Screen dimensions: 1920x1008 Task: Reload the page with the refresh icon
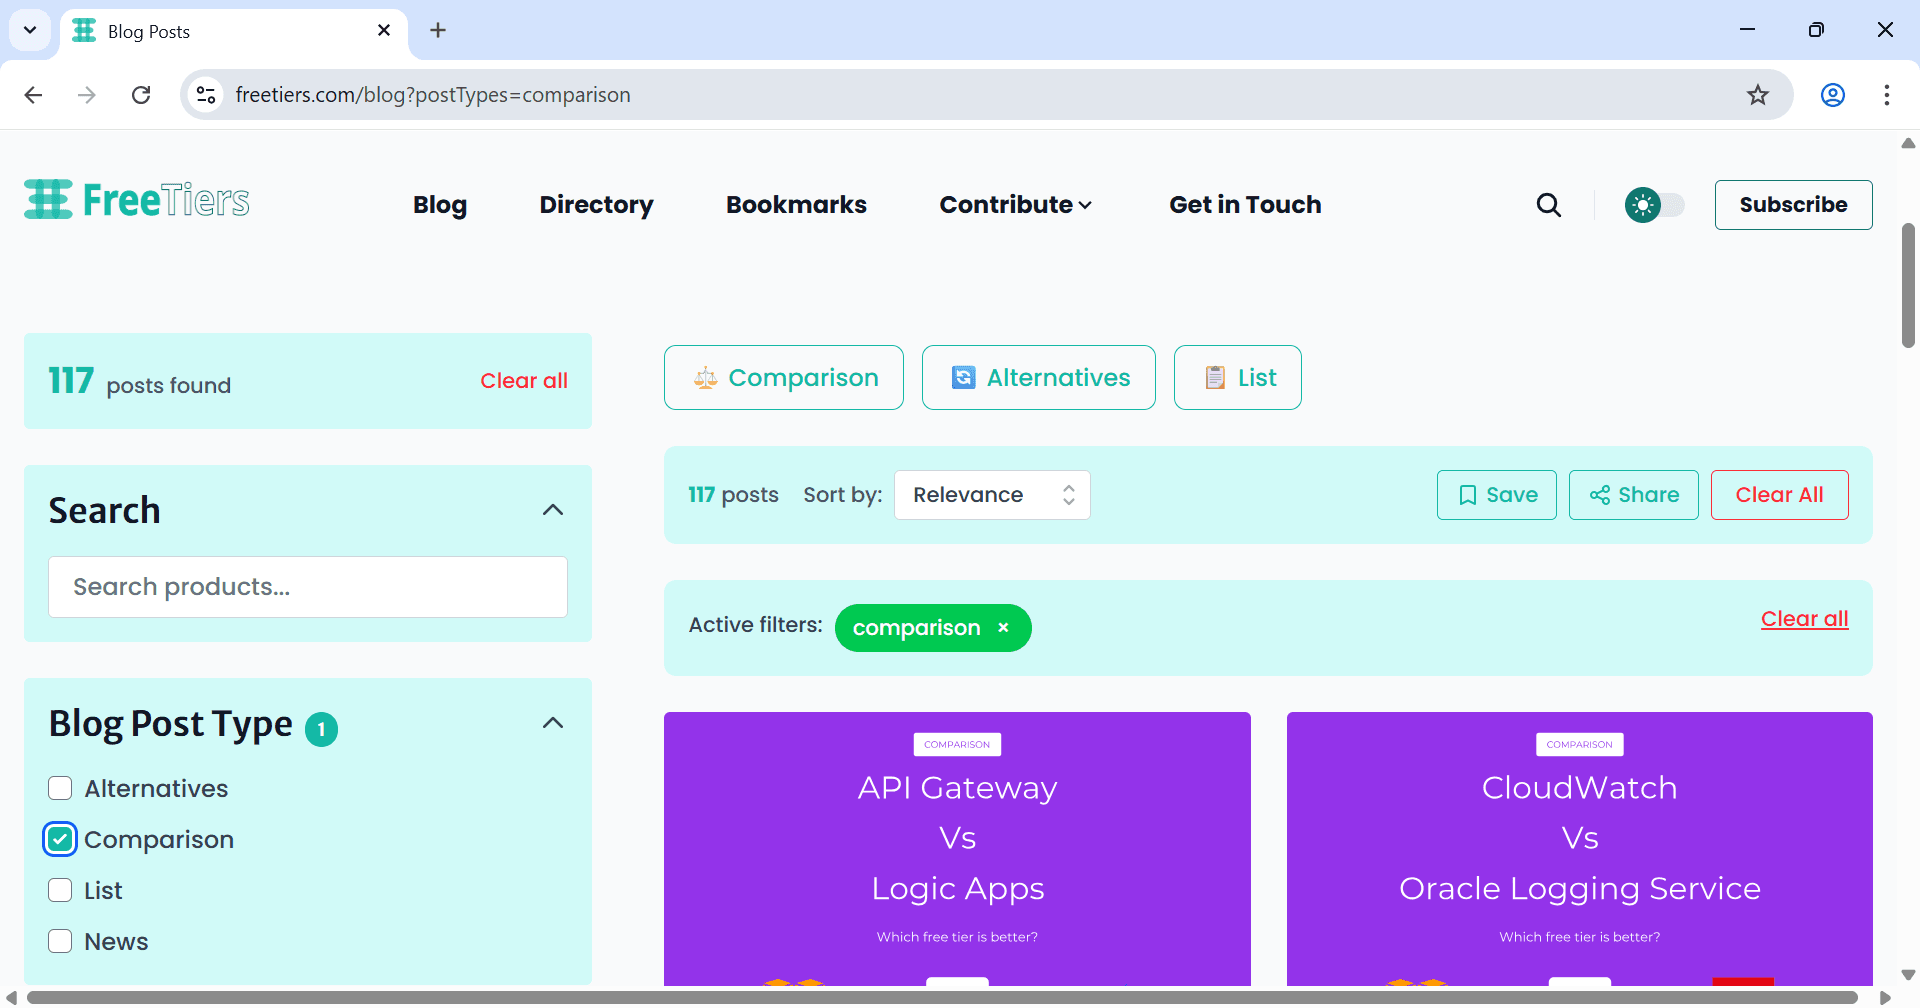pos(141,95)
